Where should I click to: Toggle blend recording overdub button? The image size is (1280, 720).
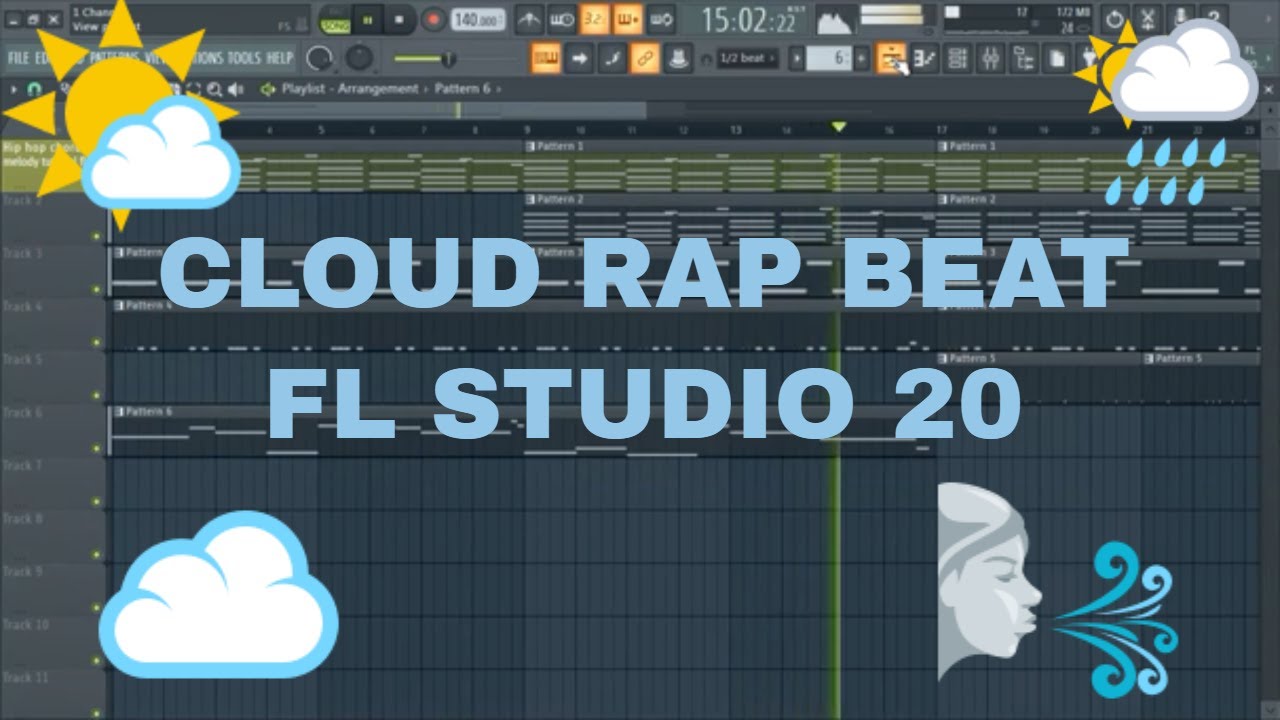(x=627, y=18)
